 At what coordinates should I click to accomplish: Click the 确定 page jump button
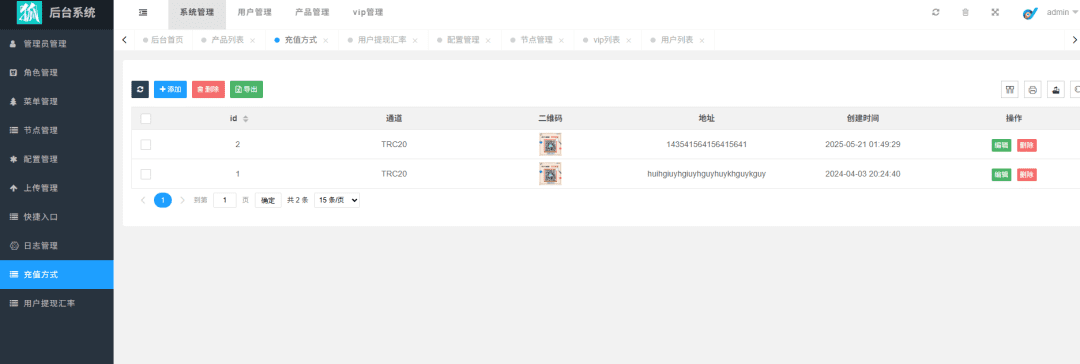(268, 201)
